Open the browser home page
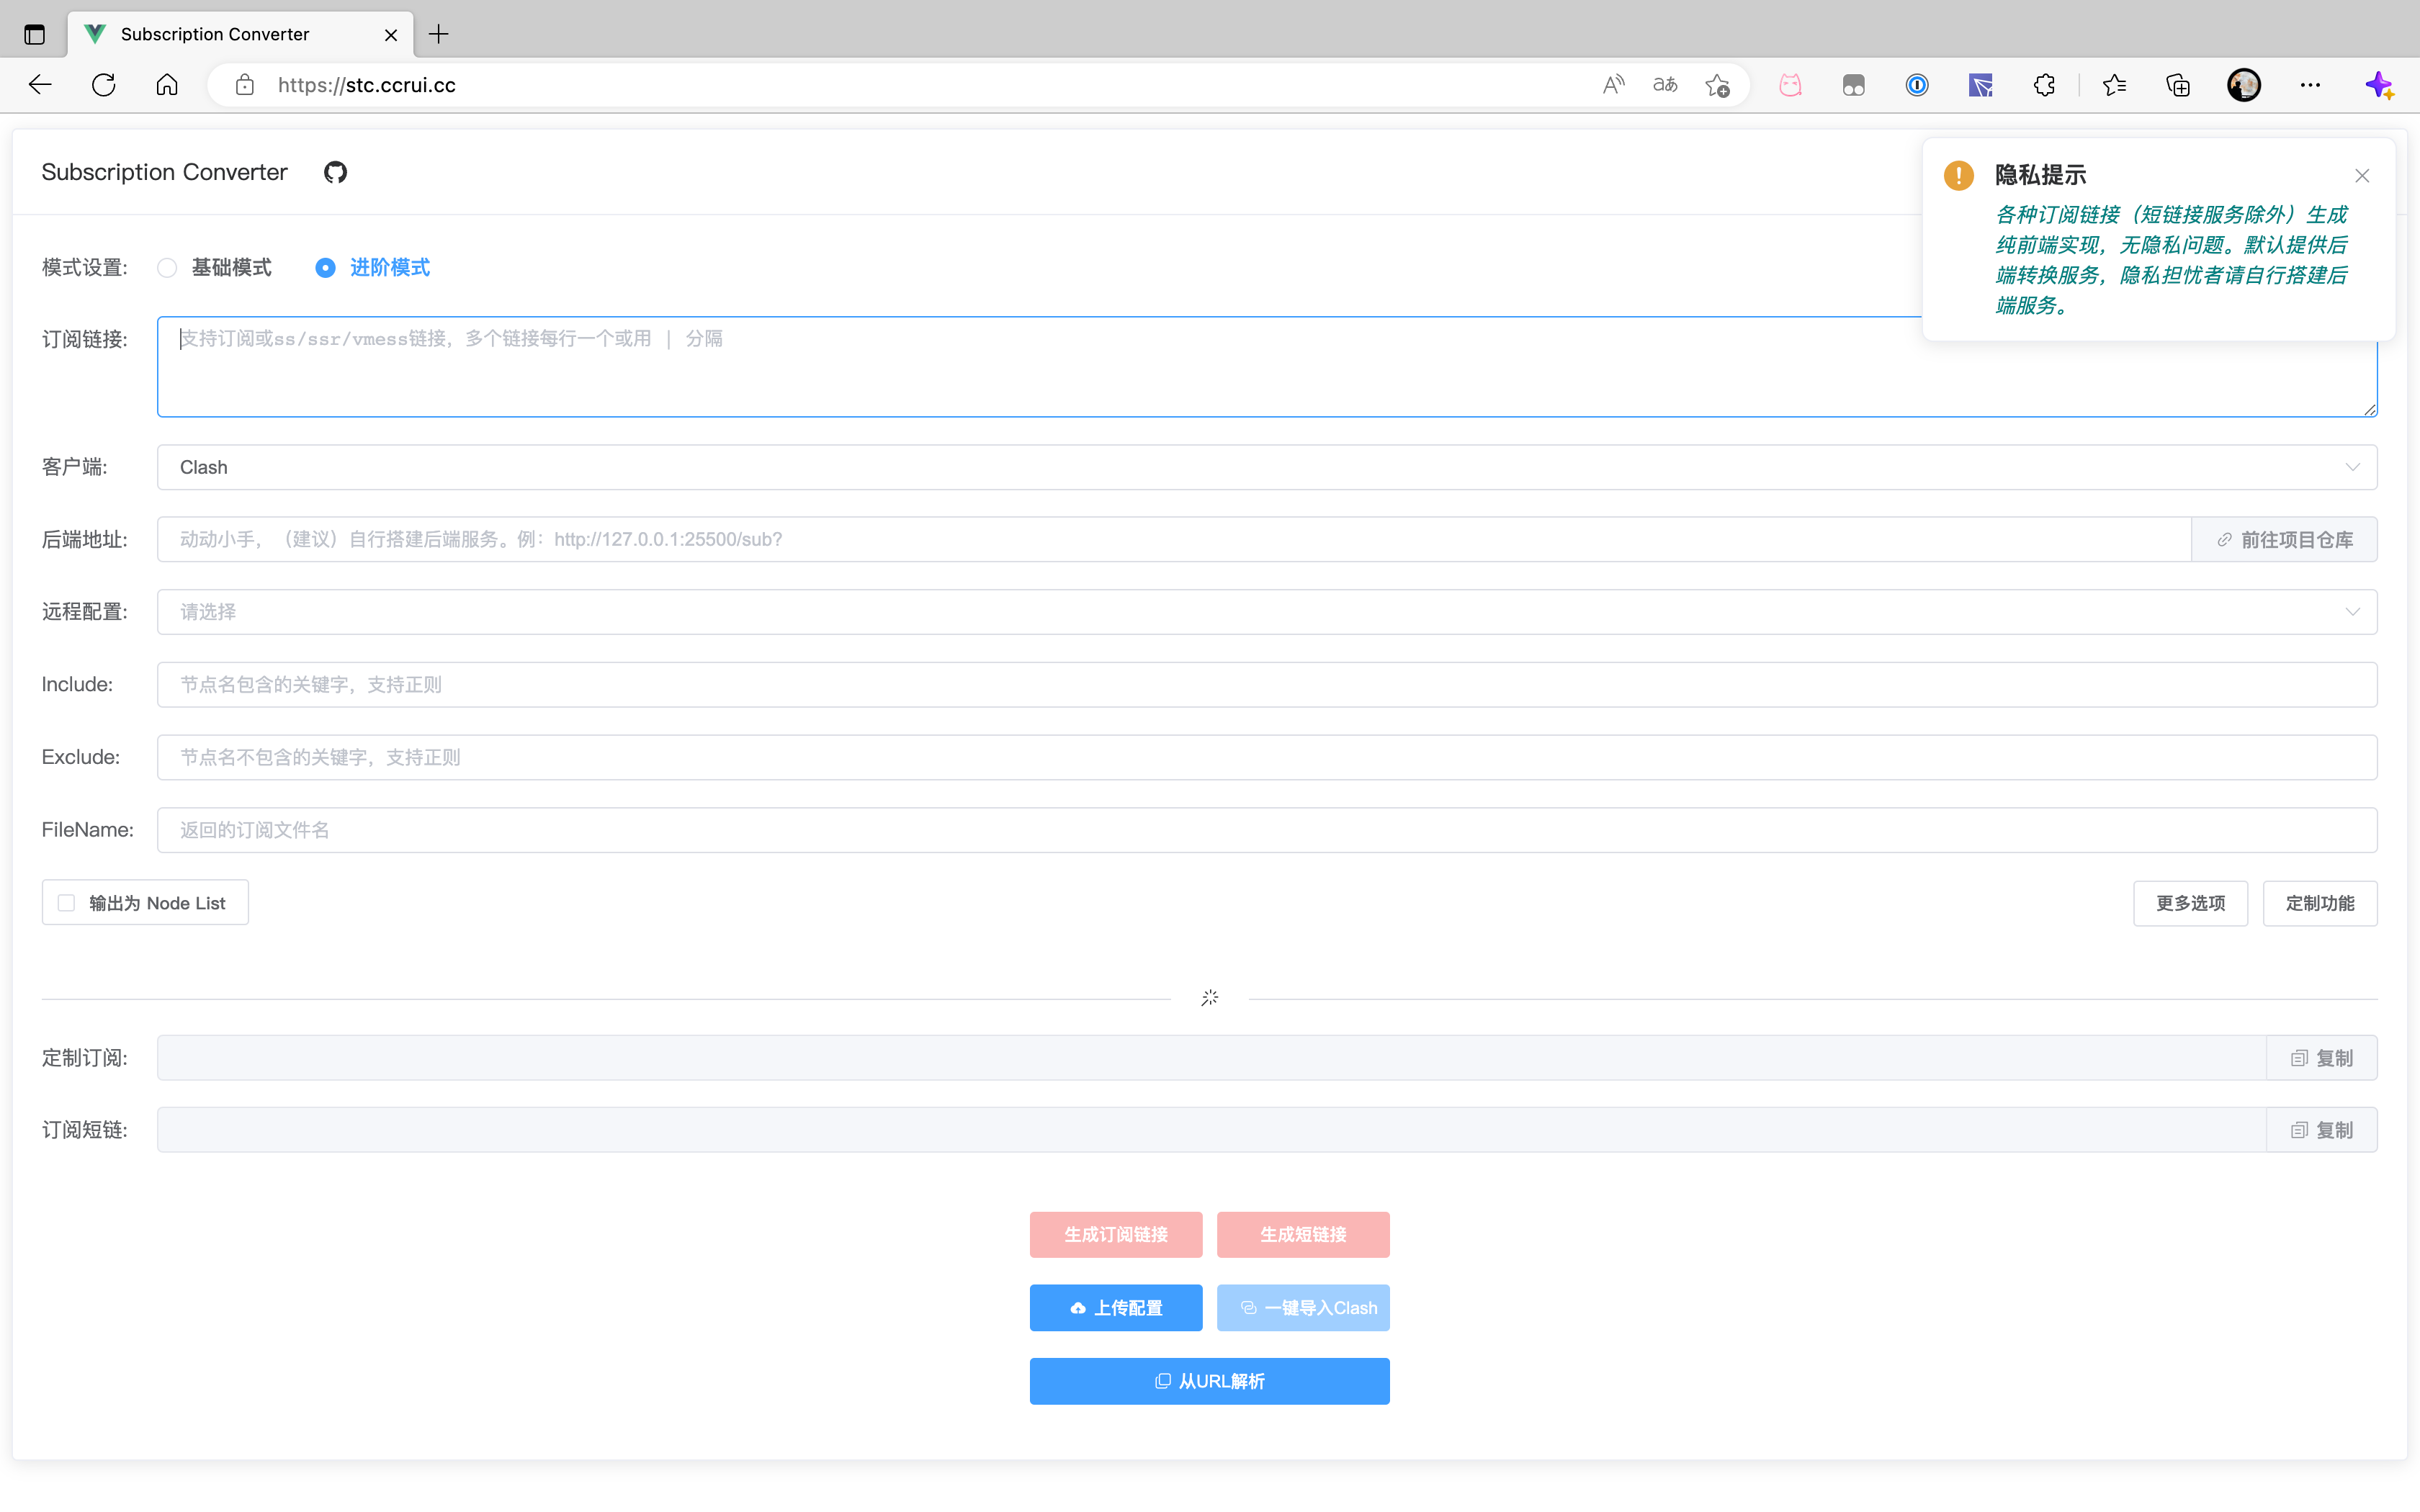2420x1512 pixels. [x=167, y=85]
